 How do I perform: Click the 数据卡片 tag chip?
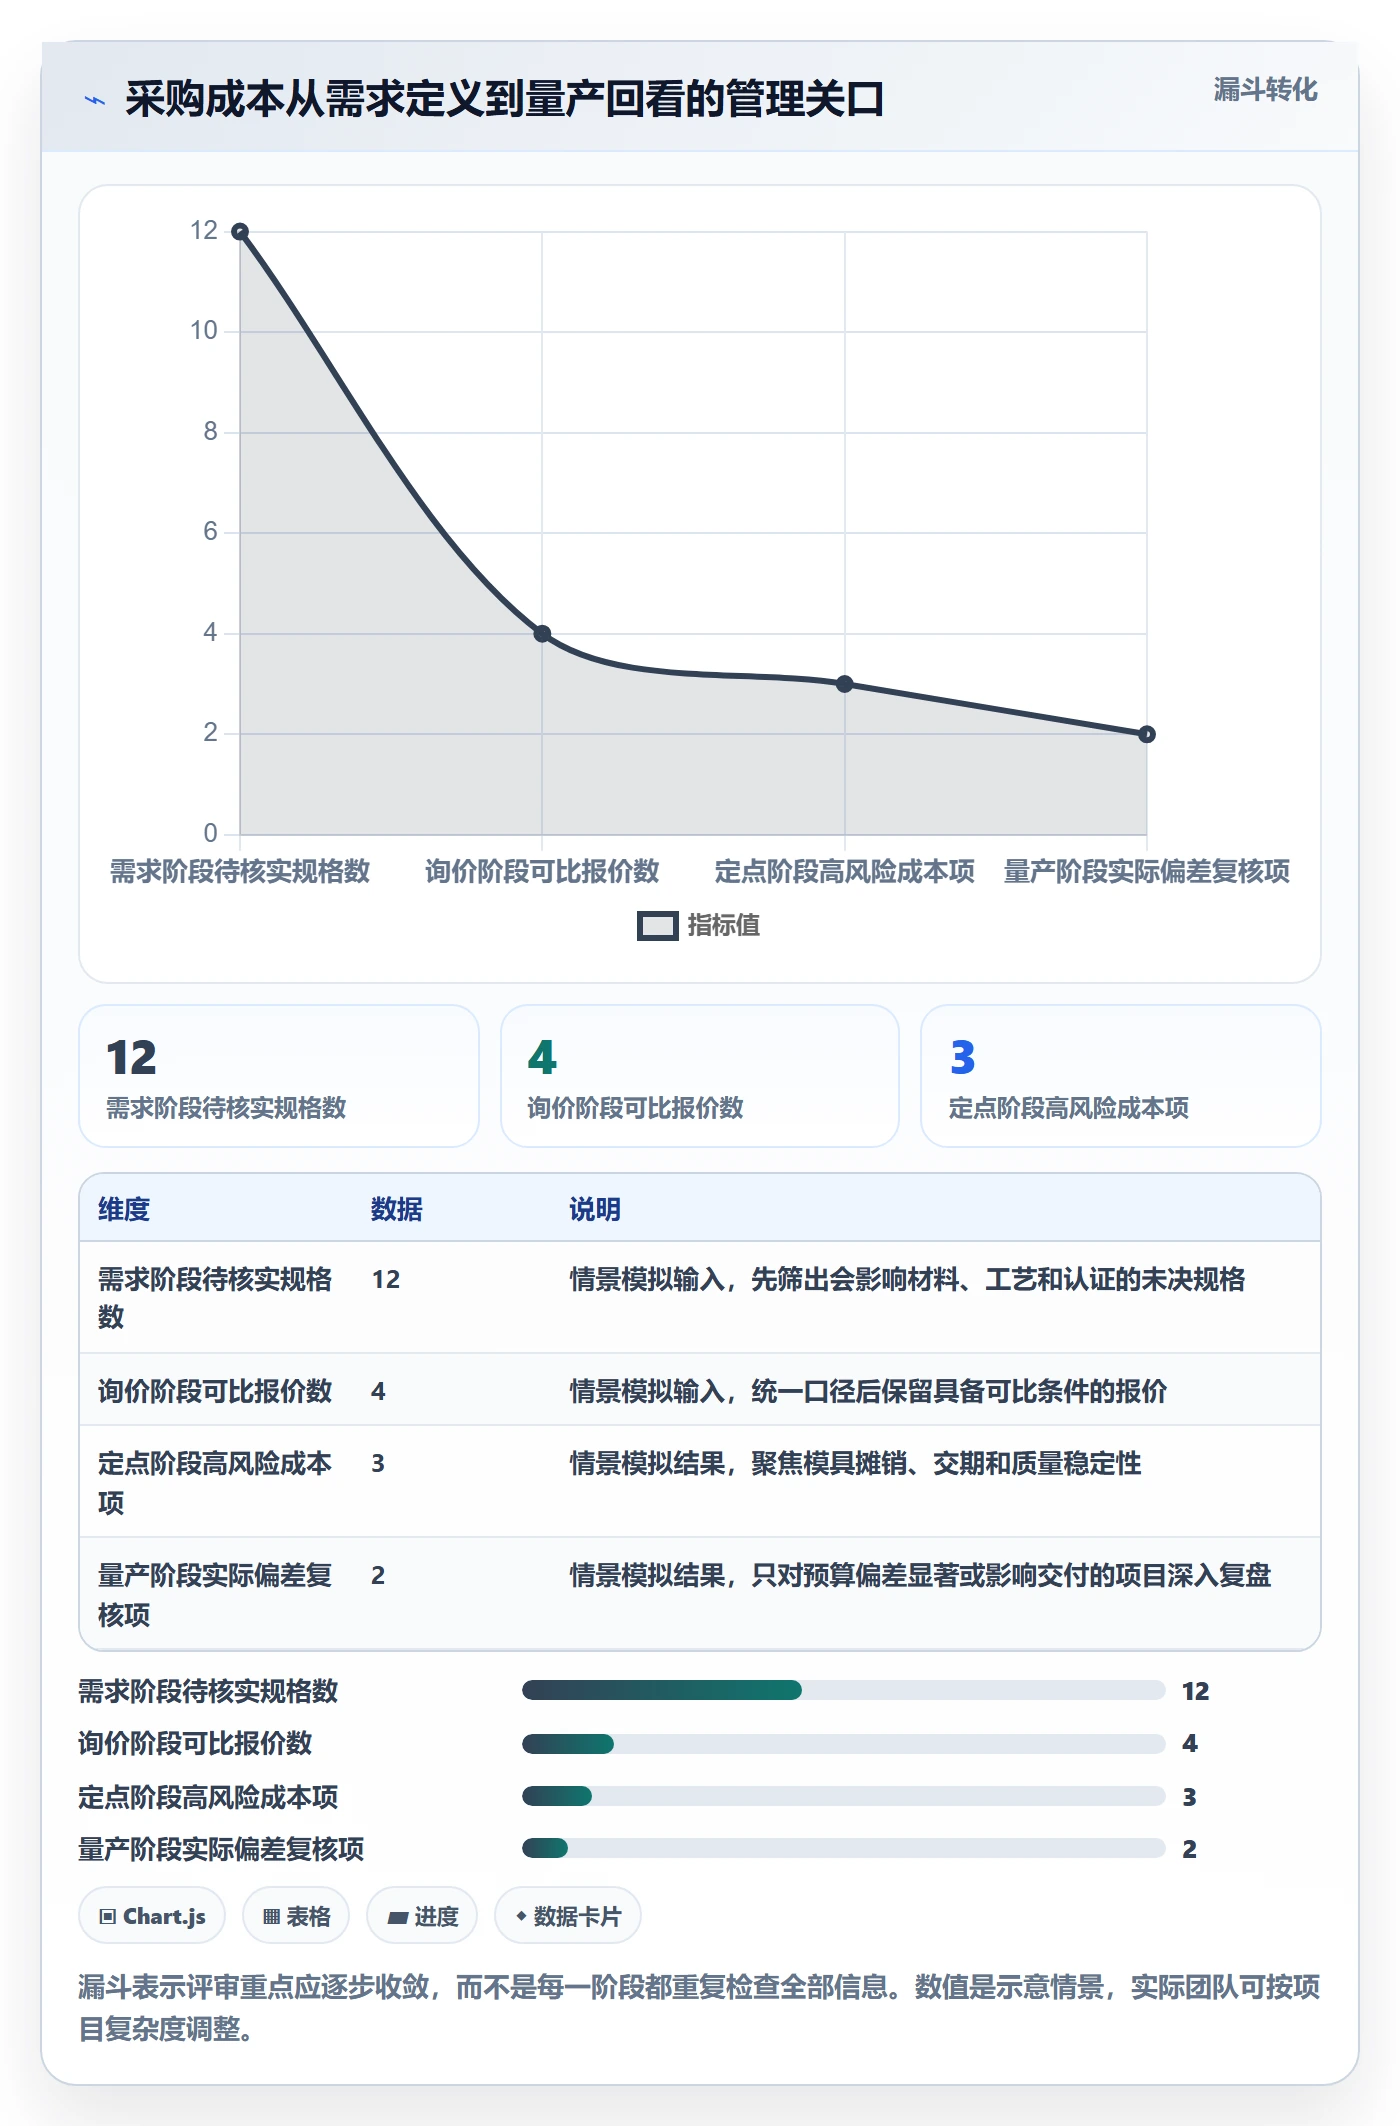tap(568, 1916)
